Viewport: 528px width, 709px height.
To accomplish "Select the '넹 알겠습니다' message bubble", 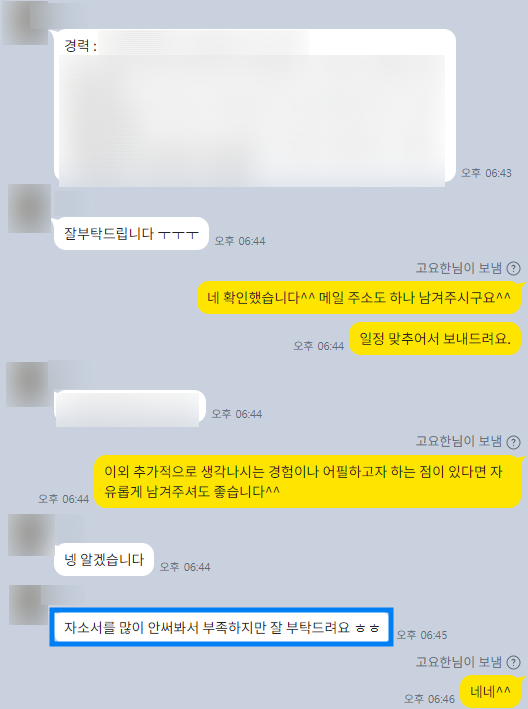I will click(104, 560).
